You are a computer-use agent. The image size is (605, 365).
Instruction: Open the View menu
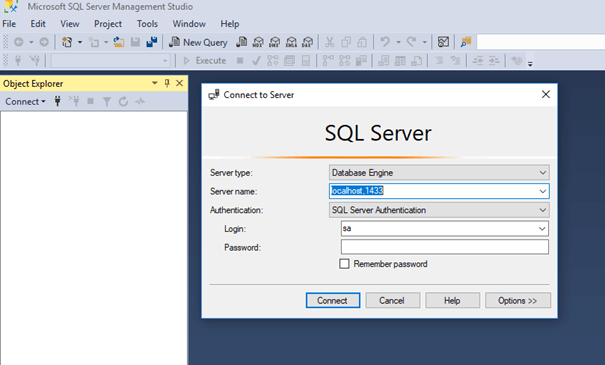tap(69, 24)
